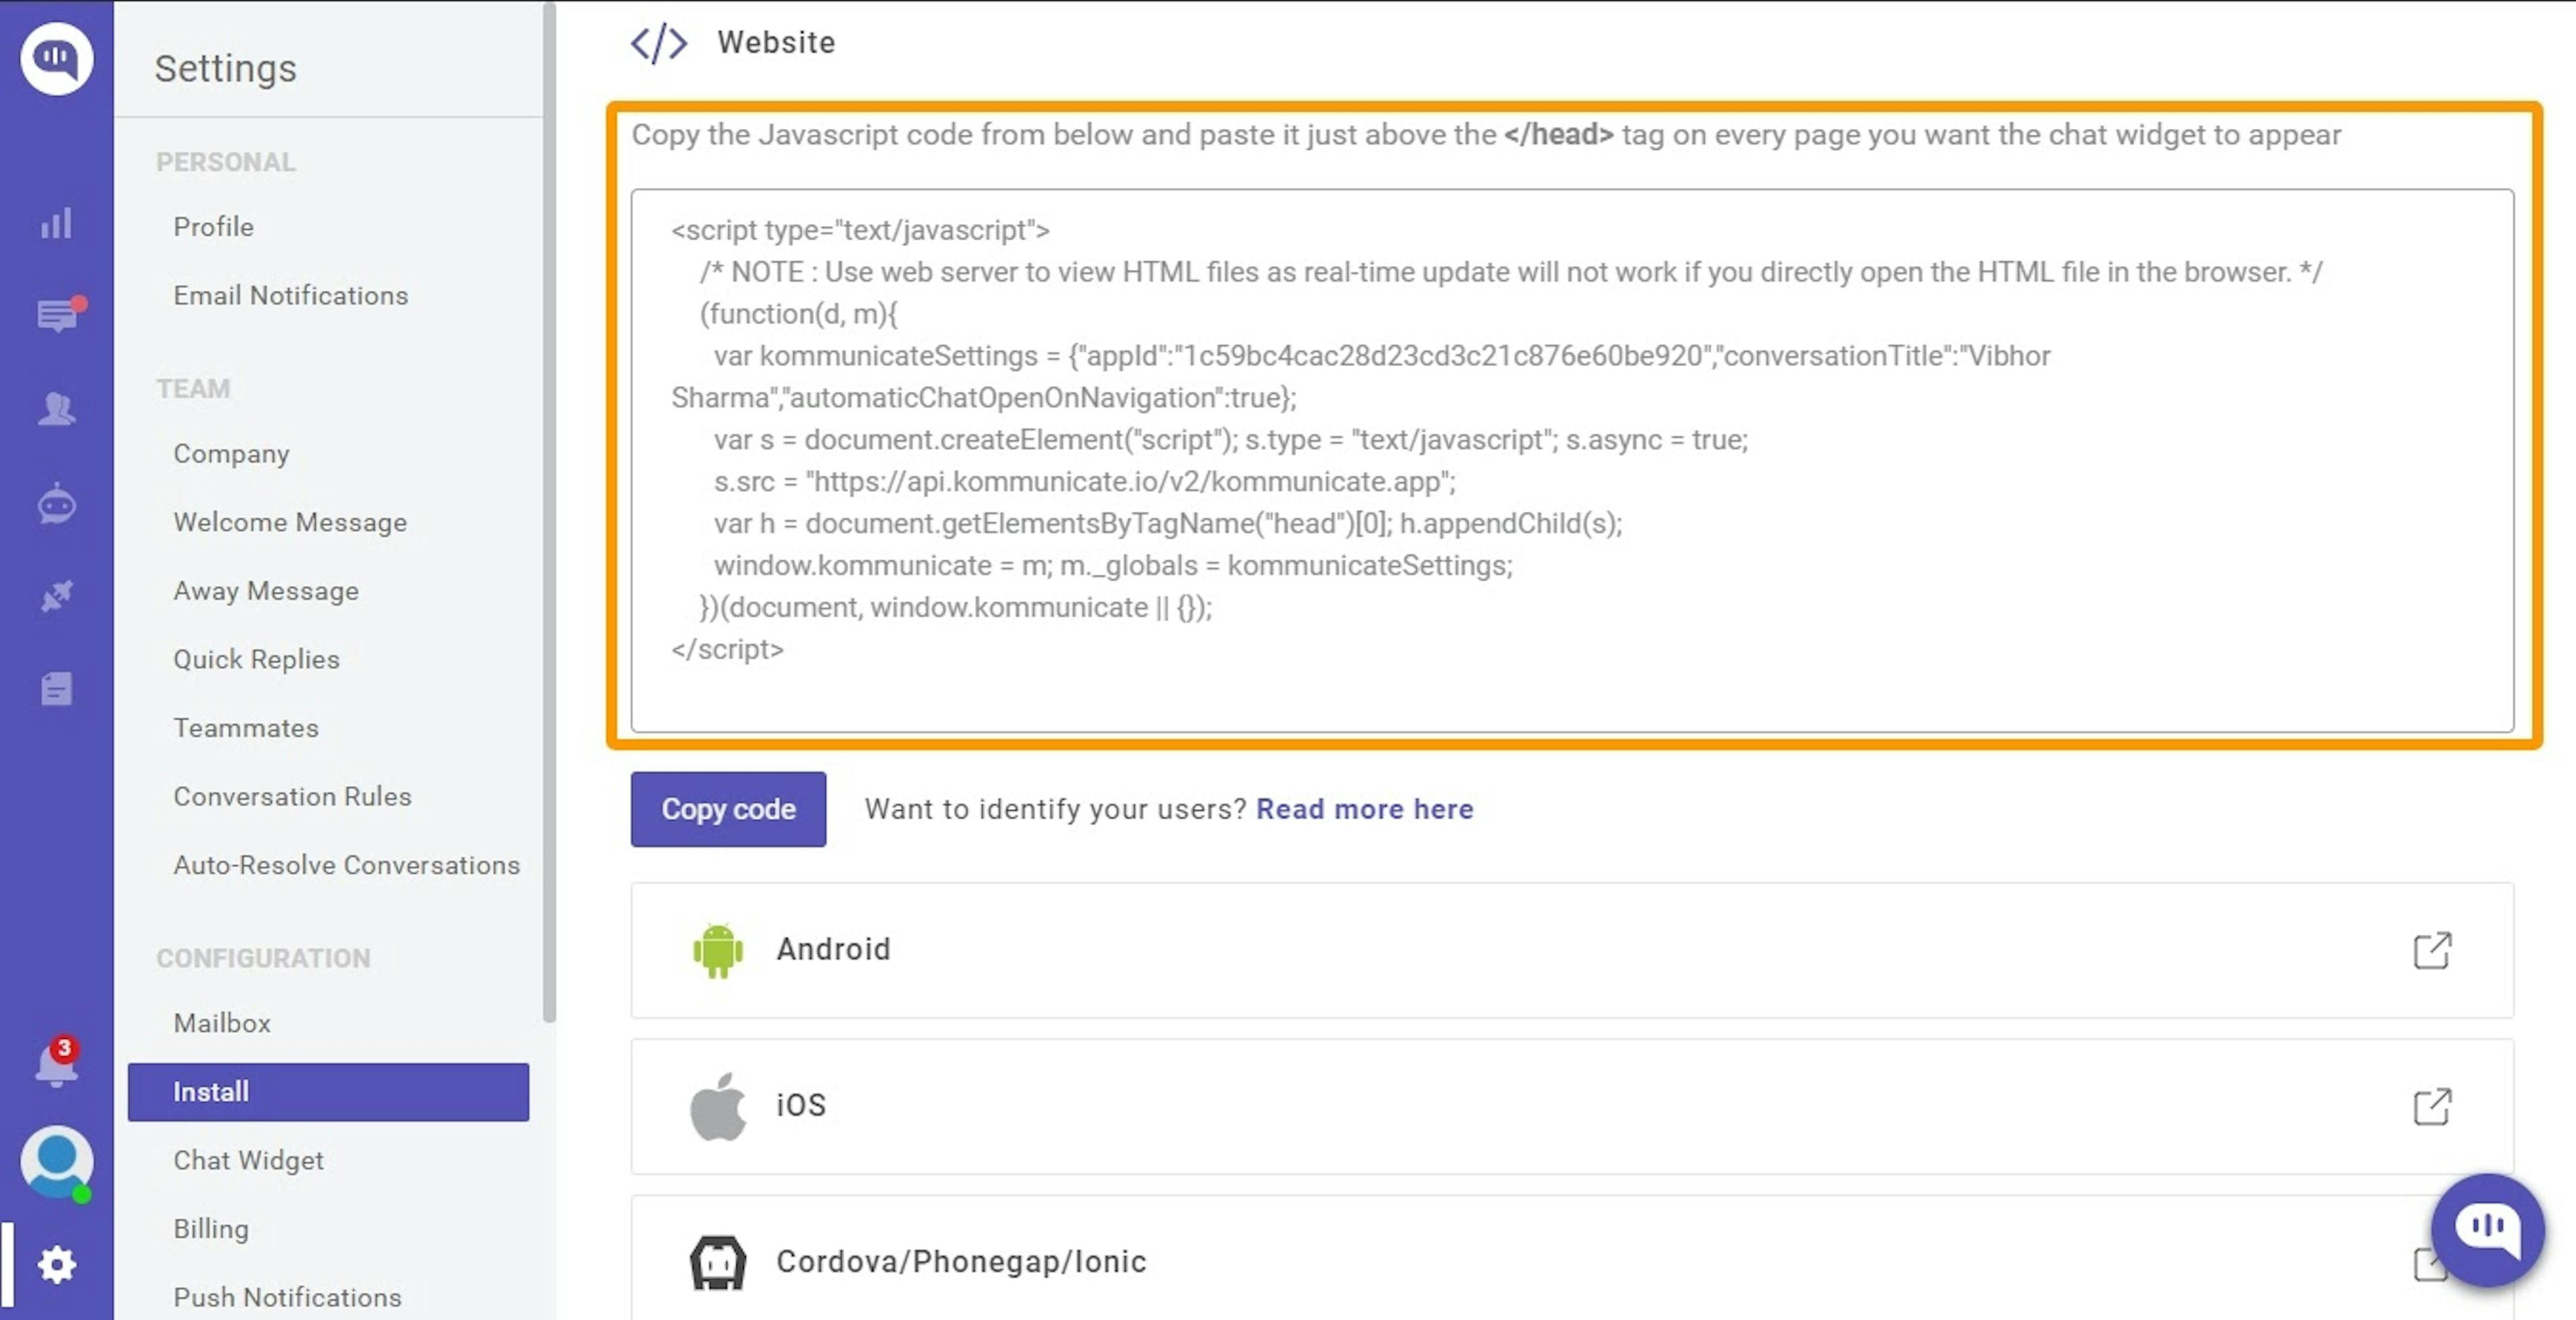Open Push Notifications settings

tap(288, 1297)
